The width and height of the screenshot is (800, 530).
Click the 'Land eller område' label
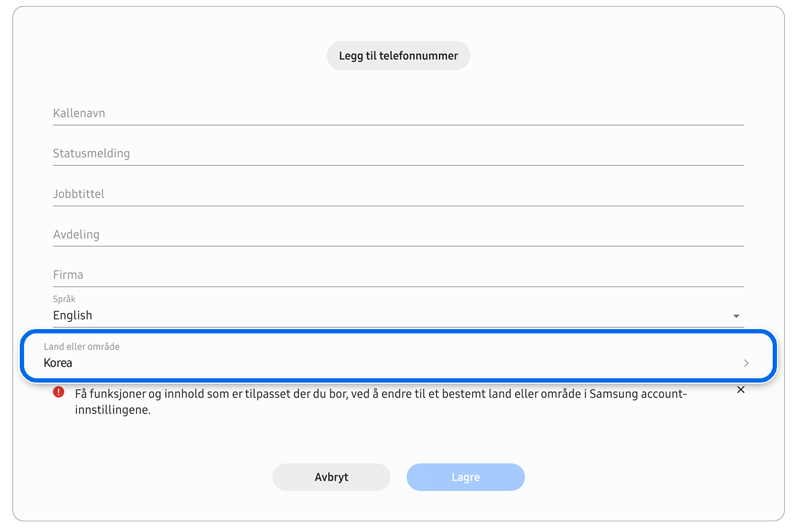(81, 347)
